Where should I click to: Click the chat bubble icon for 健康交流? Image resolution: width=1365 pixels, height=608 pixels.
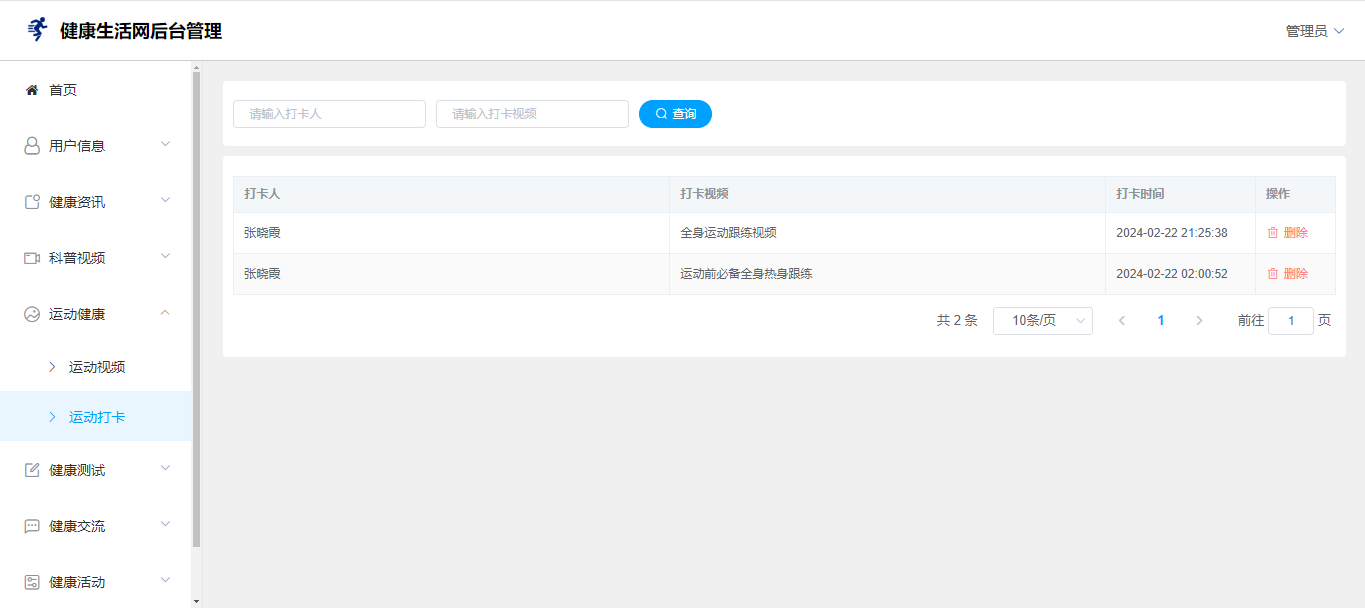click(32, 526)
